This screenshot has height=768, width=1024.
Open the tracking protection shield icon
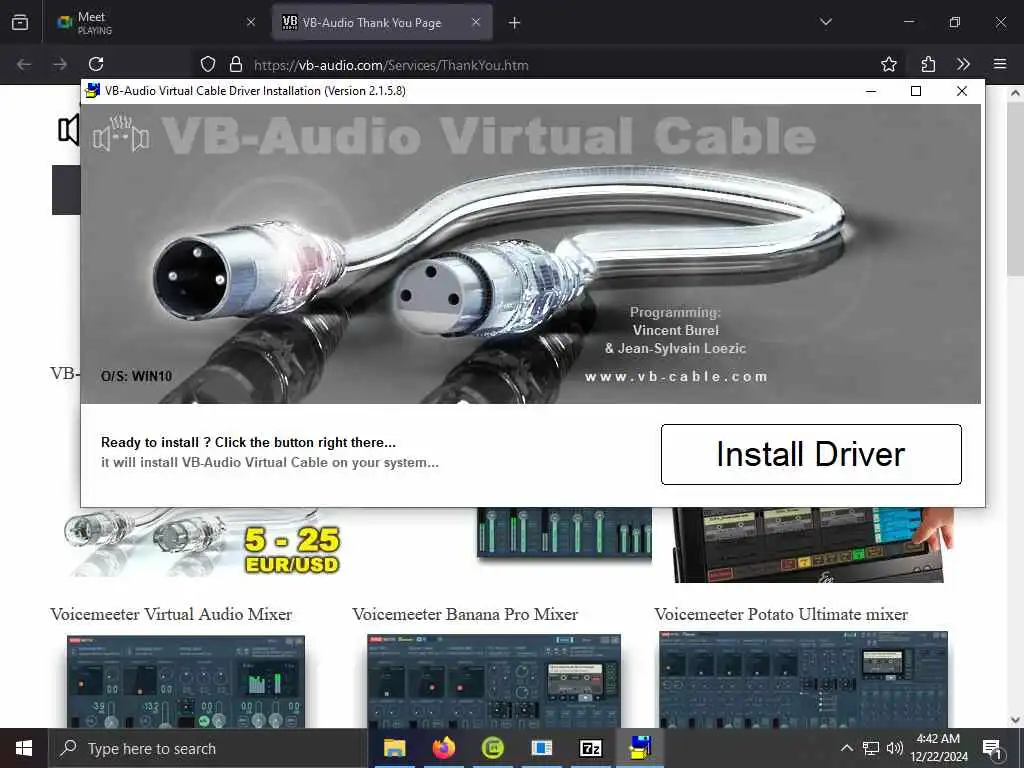point(208,64)
